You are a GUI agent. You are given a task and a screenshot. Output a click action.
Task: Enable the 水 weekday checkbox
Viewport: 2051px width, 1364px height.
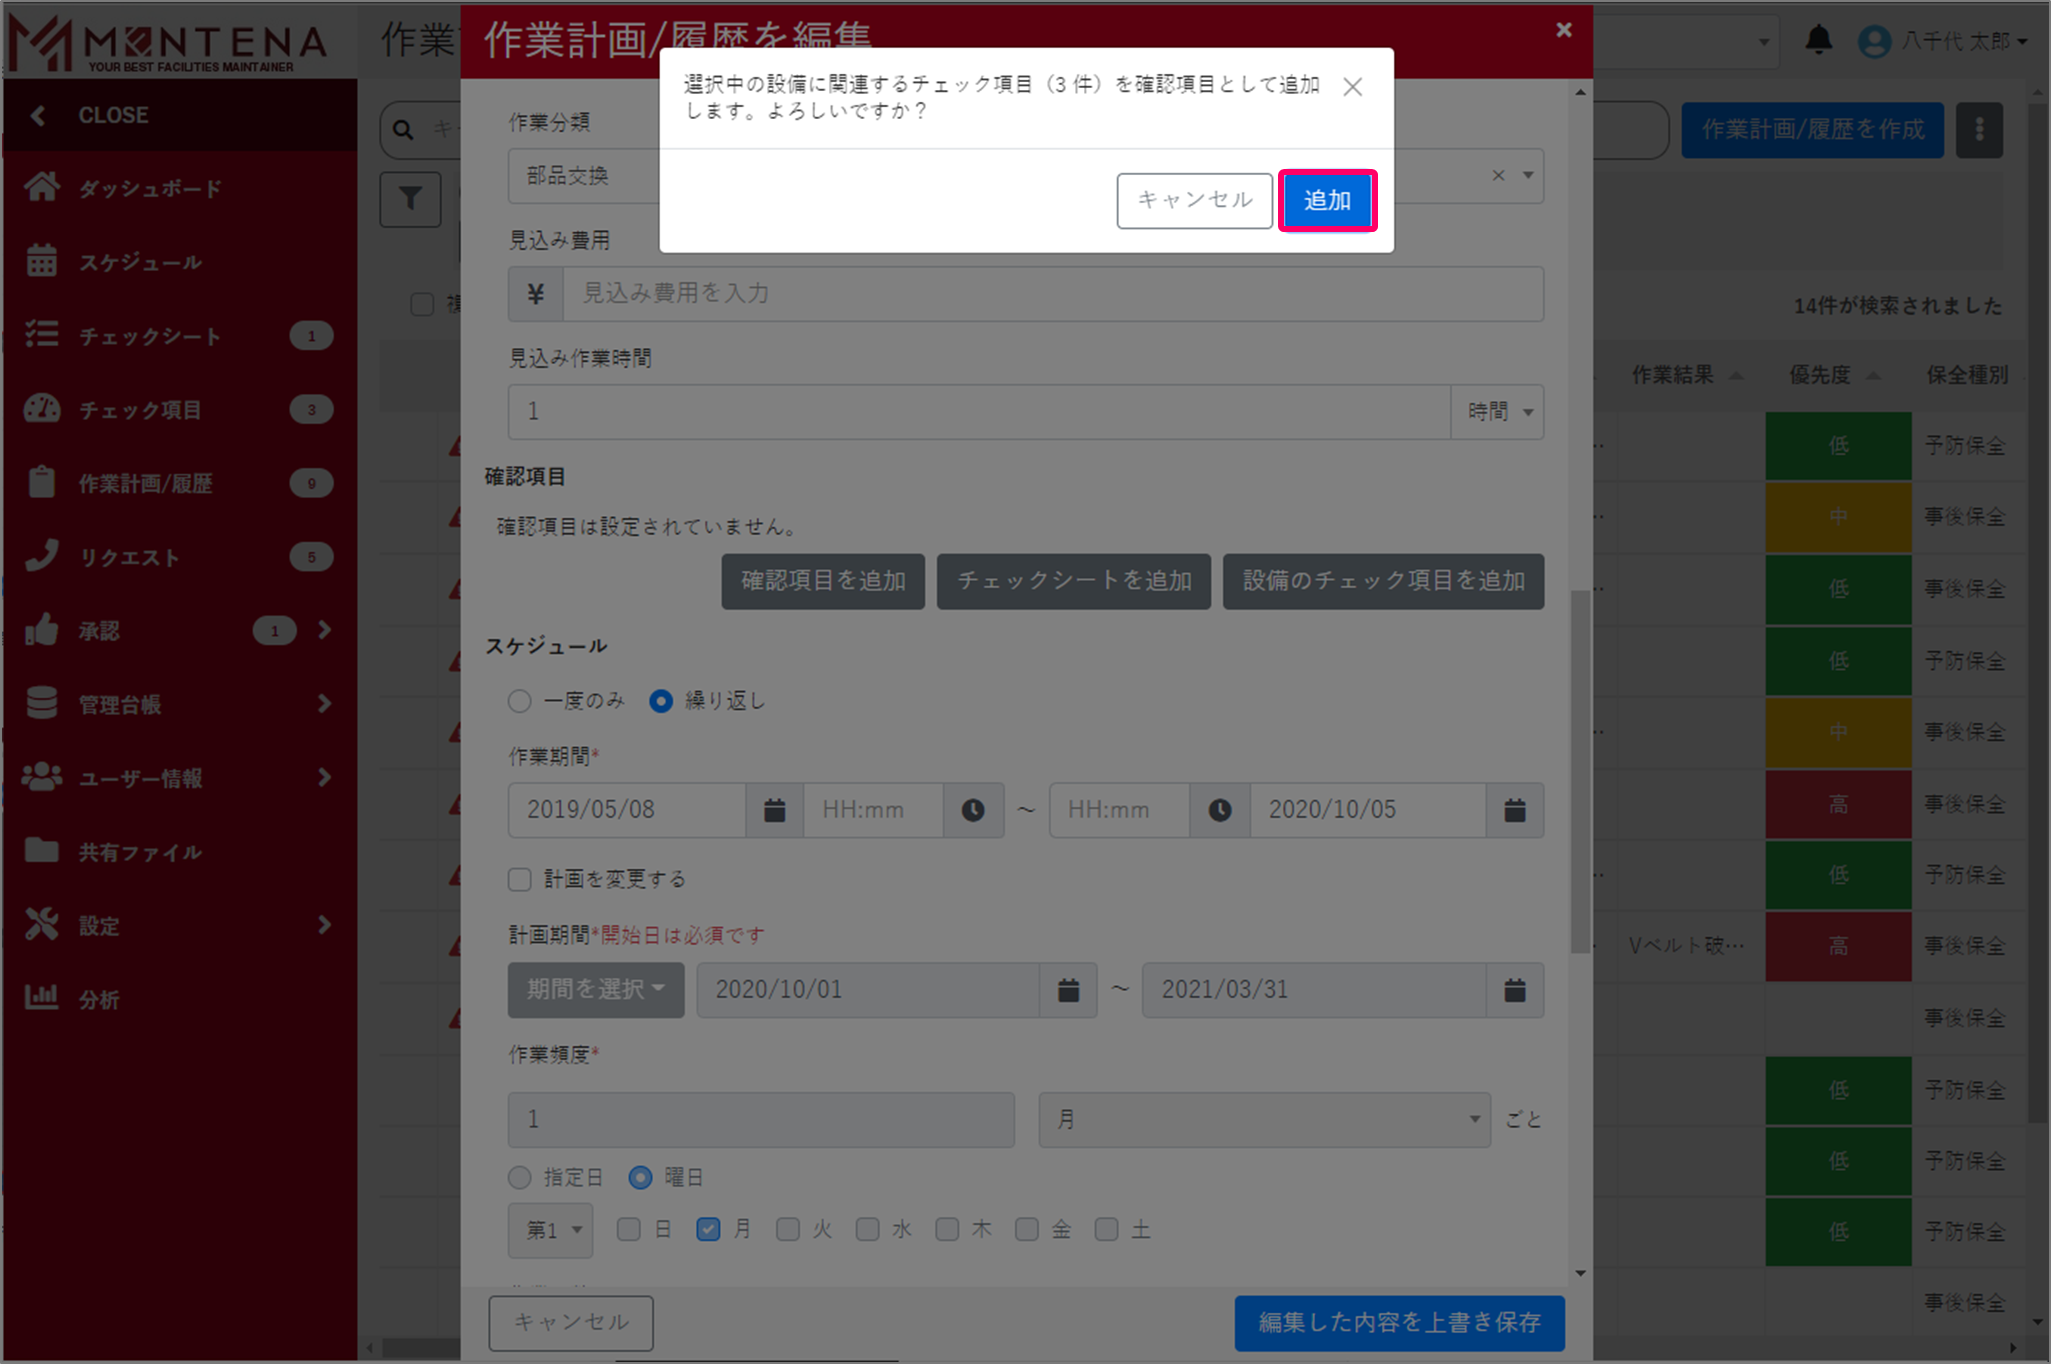(x=868, y=1229)
